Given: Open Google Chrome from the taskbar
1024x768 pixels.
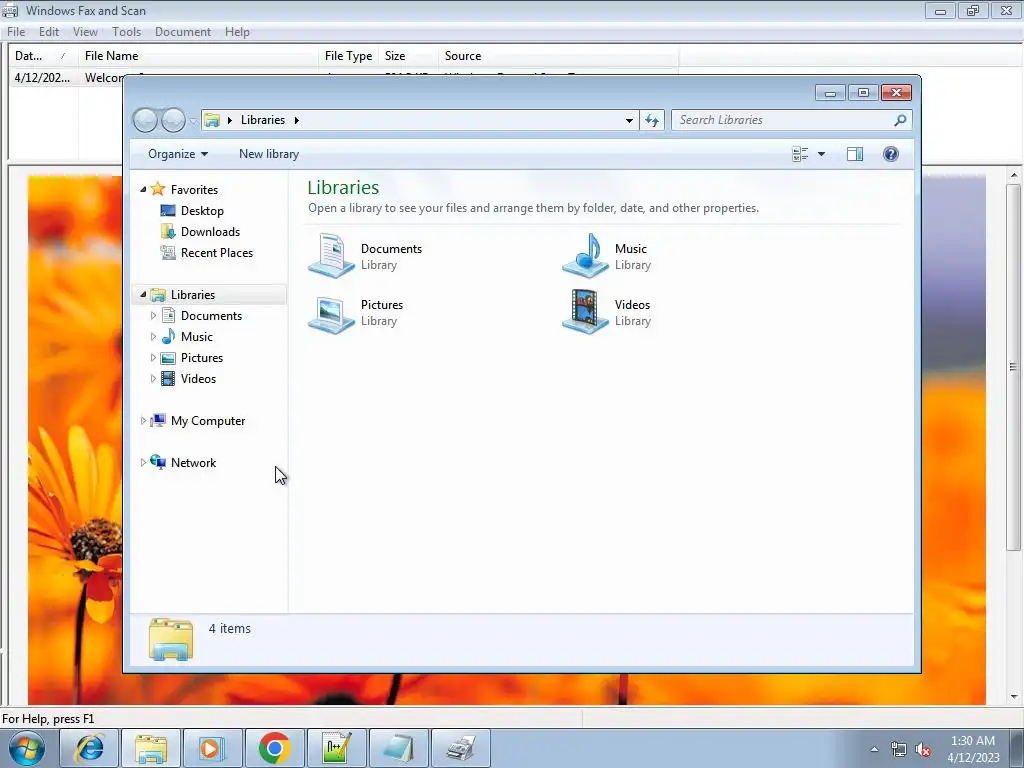Looking at the screenshot, I should [274, 748].
